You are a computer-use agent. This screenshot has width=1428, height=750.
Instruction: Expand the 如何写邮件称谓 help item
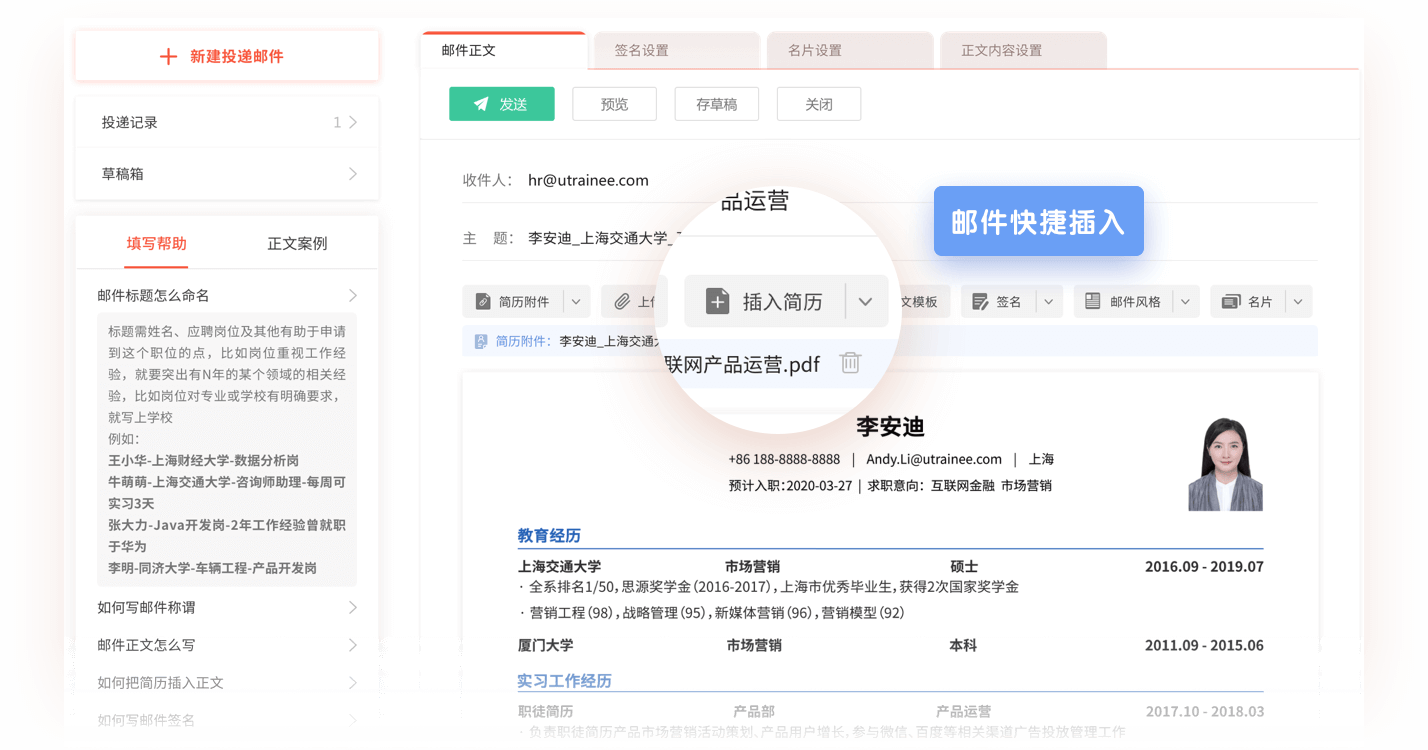226,607
